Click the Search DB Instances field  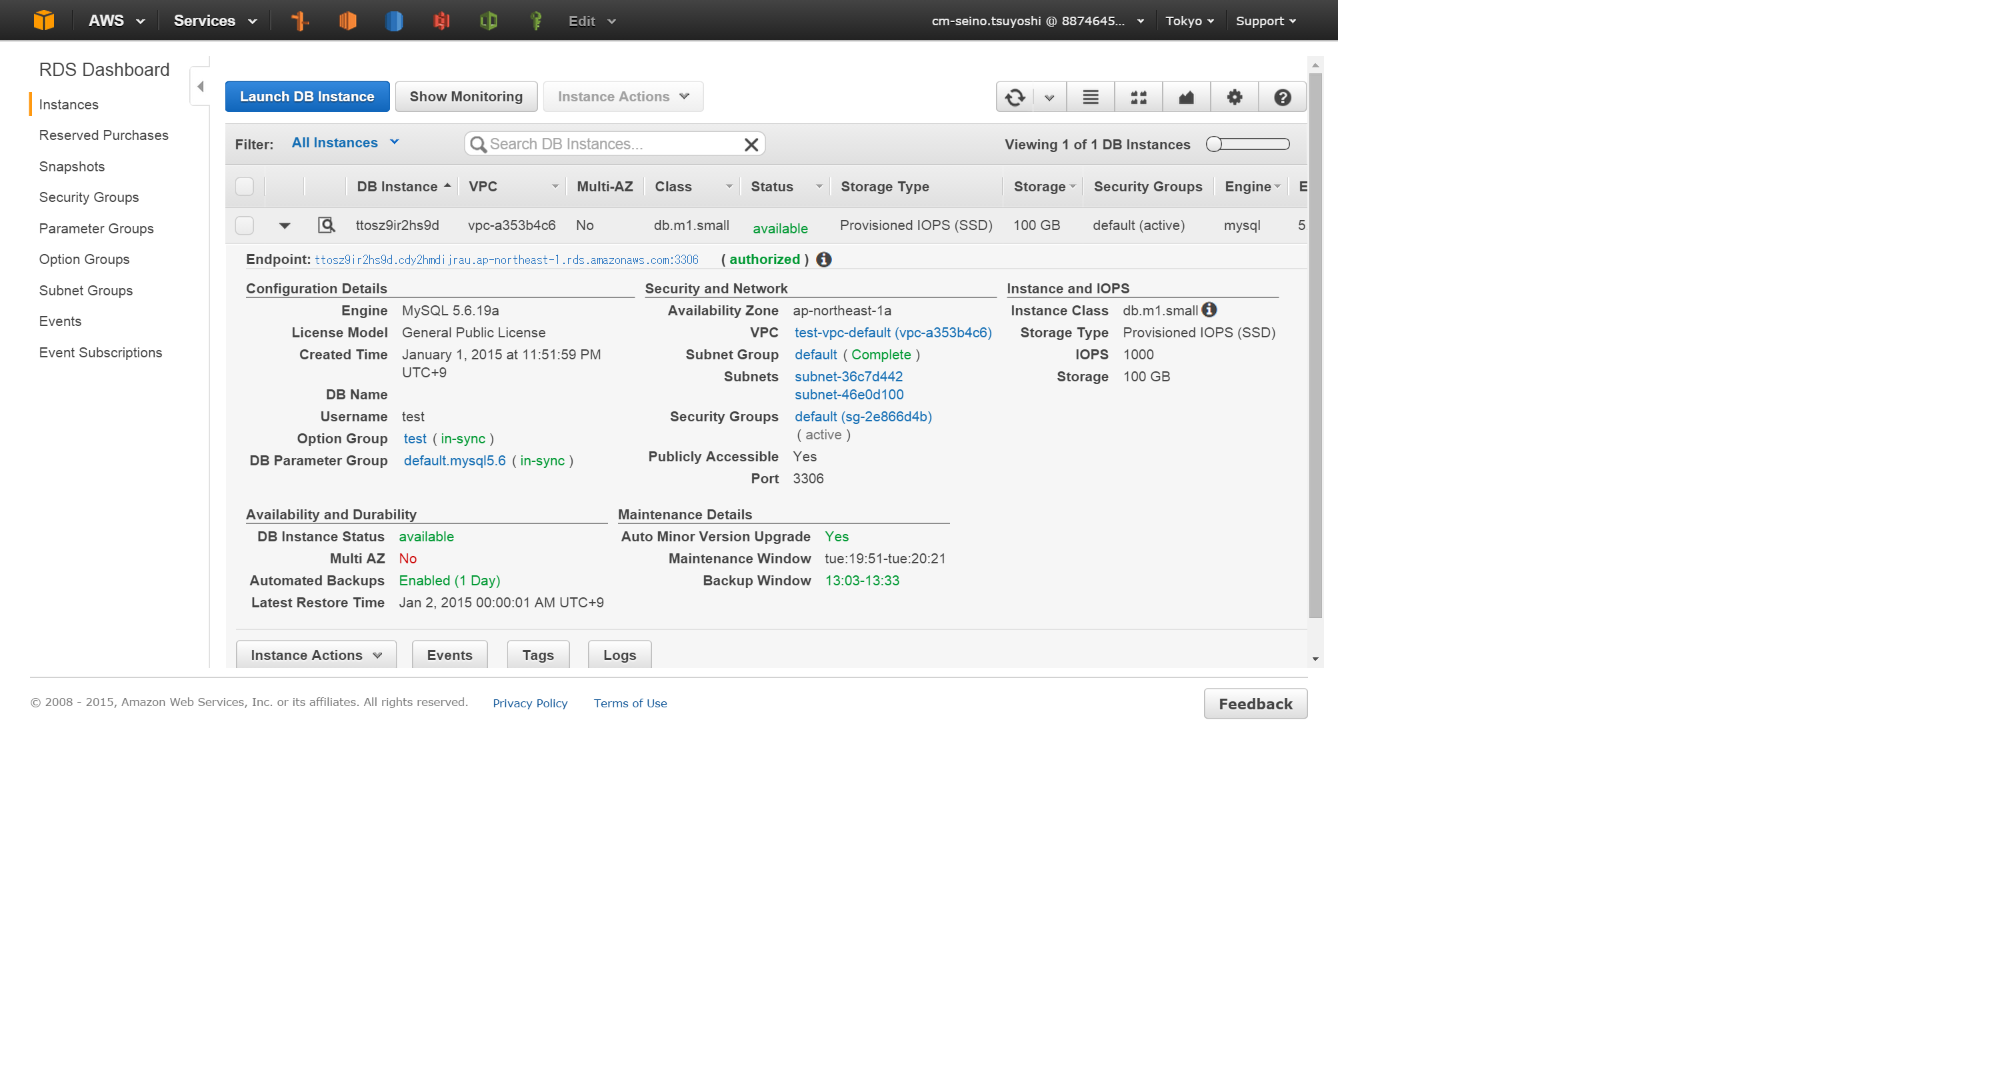pyautogui.click(x=612, y=143)
